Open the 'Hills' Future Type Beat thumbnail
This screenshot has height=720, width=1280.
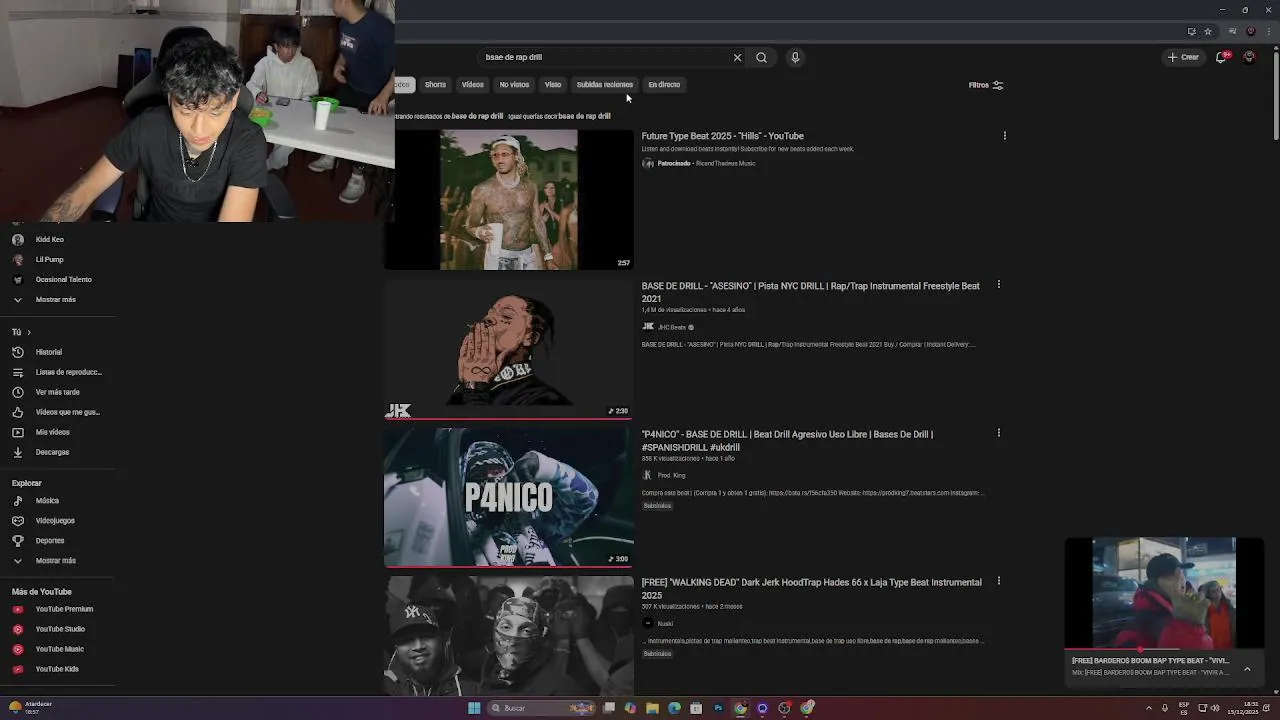[509, 200]
